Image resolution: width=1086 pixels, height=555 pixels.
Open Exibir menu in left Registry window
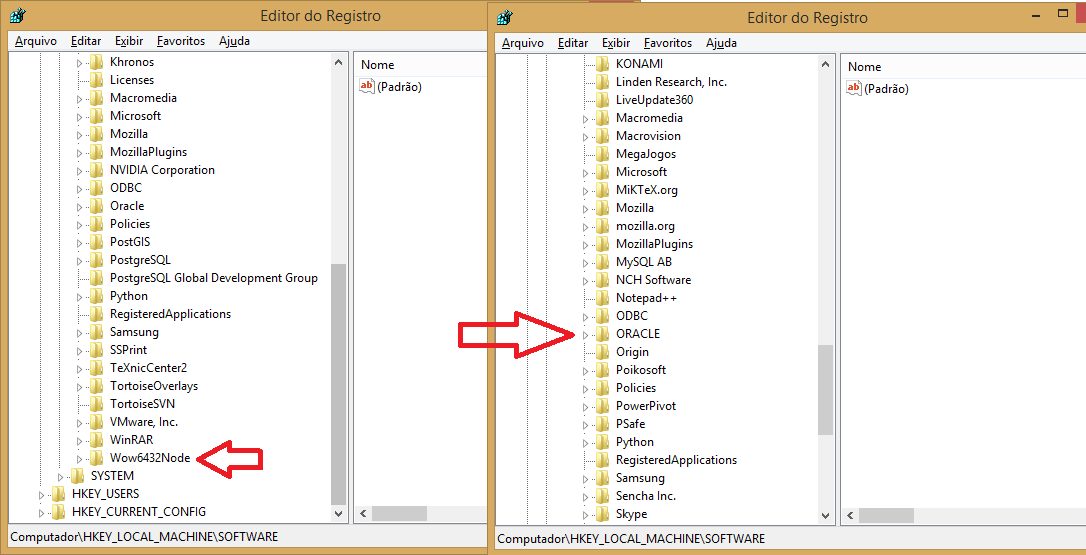click(129, 41)
